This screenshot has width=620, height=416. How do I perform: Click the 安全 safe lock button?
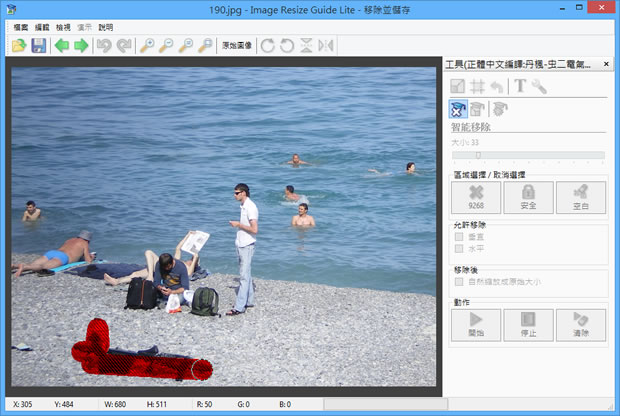528,197
